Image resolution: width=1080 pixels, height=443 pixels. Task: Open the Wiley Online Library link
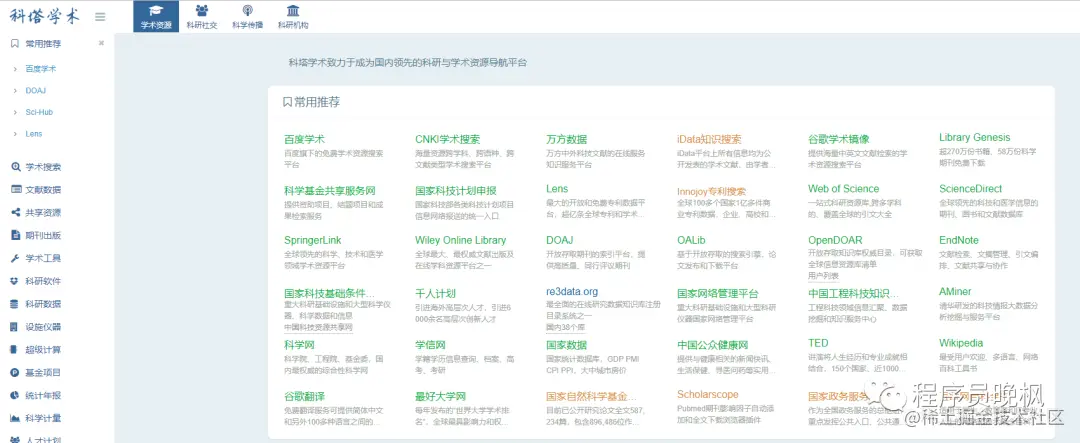[461, 240]
